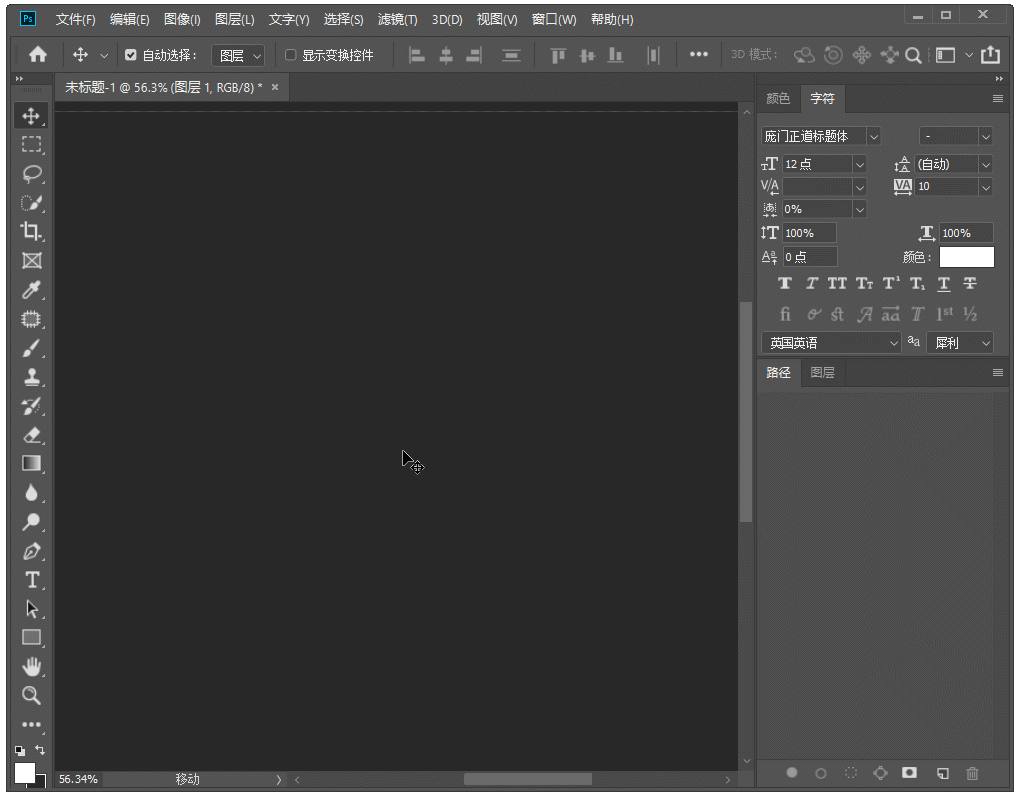Align left edges icon in options bar

416,55
